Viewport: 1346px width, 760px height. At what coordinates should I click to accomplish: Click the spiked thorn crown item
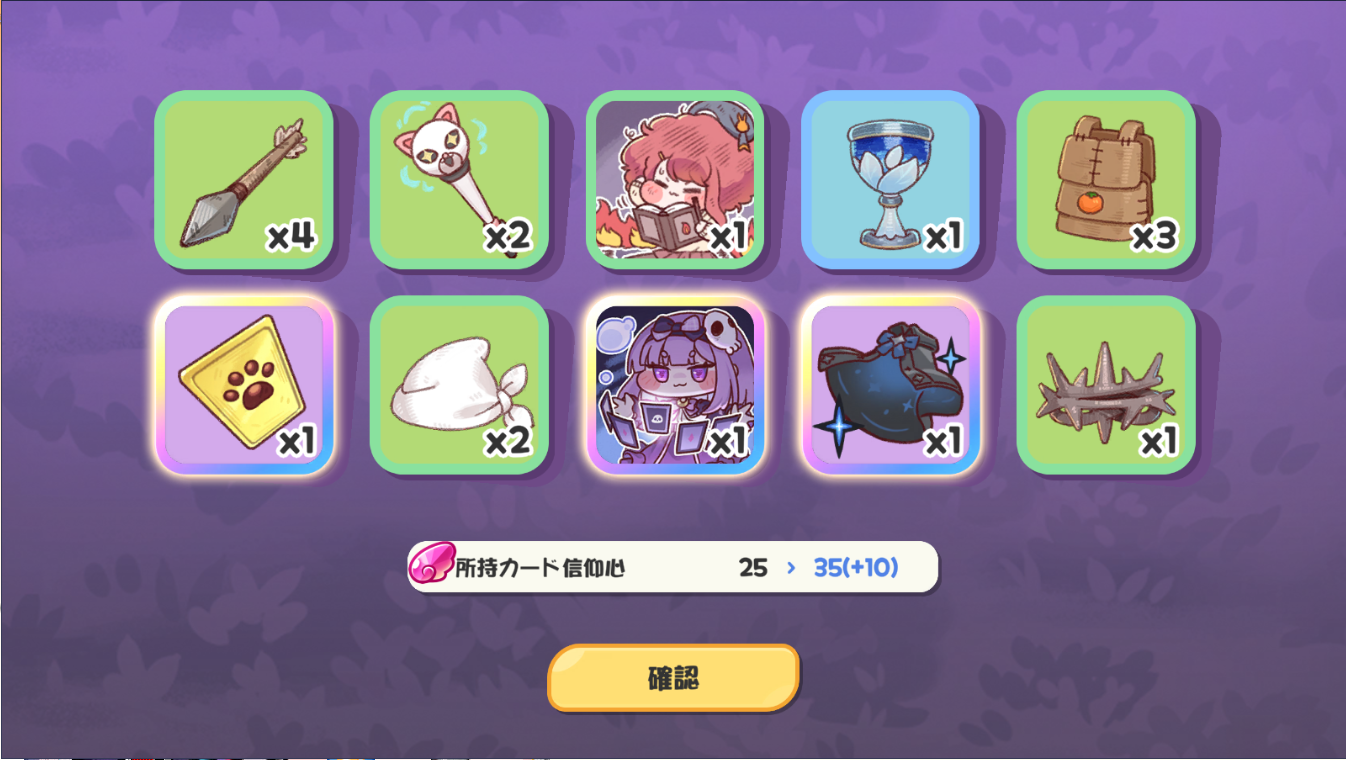click(1106, 385)
